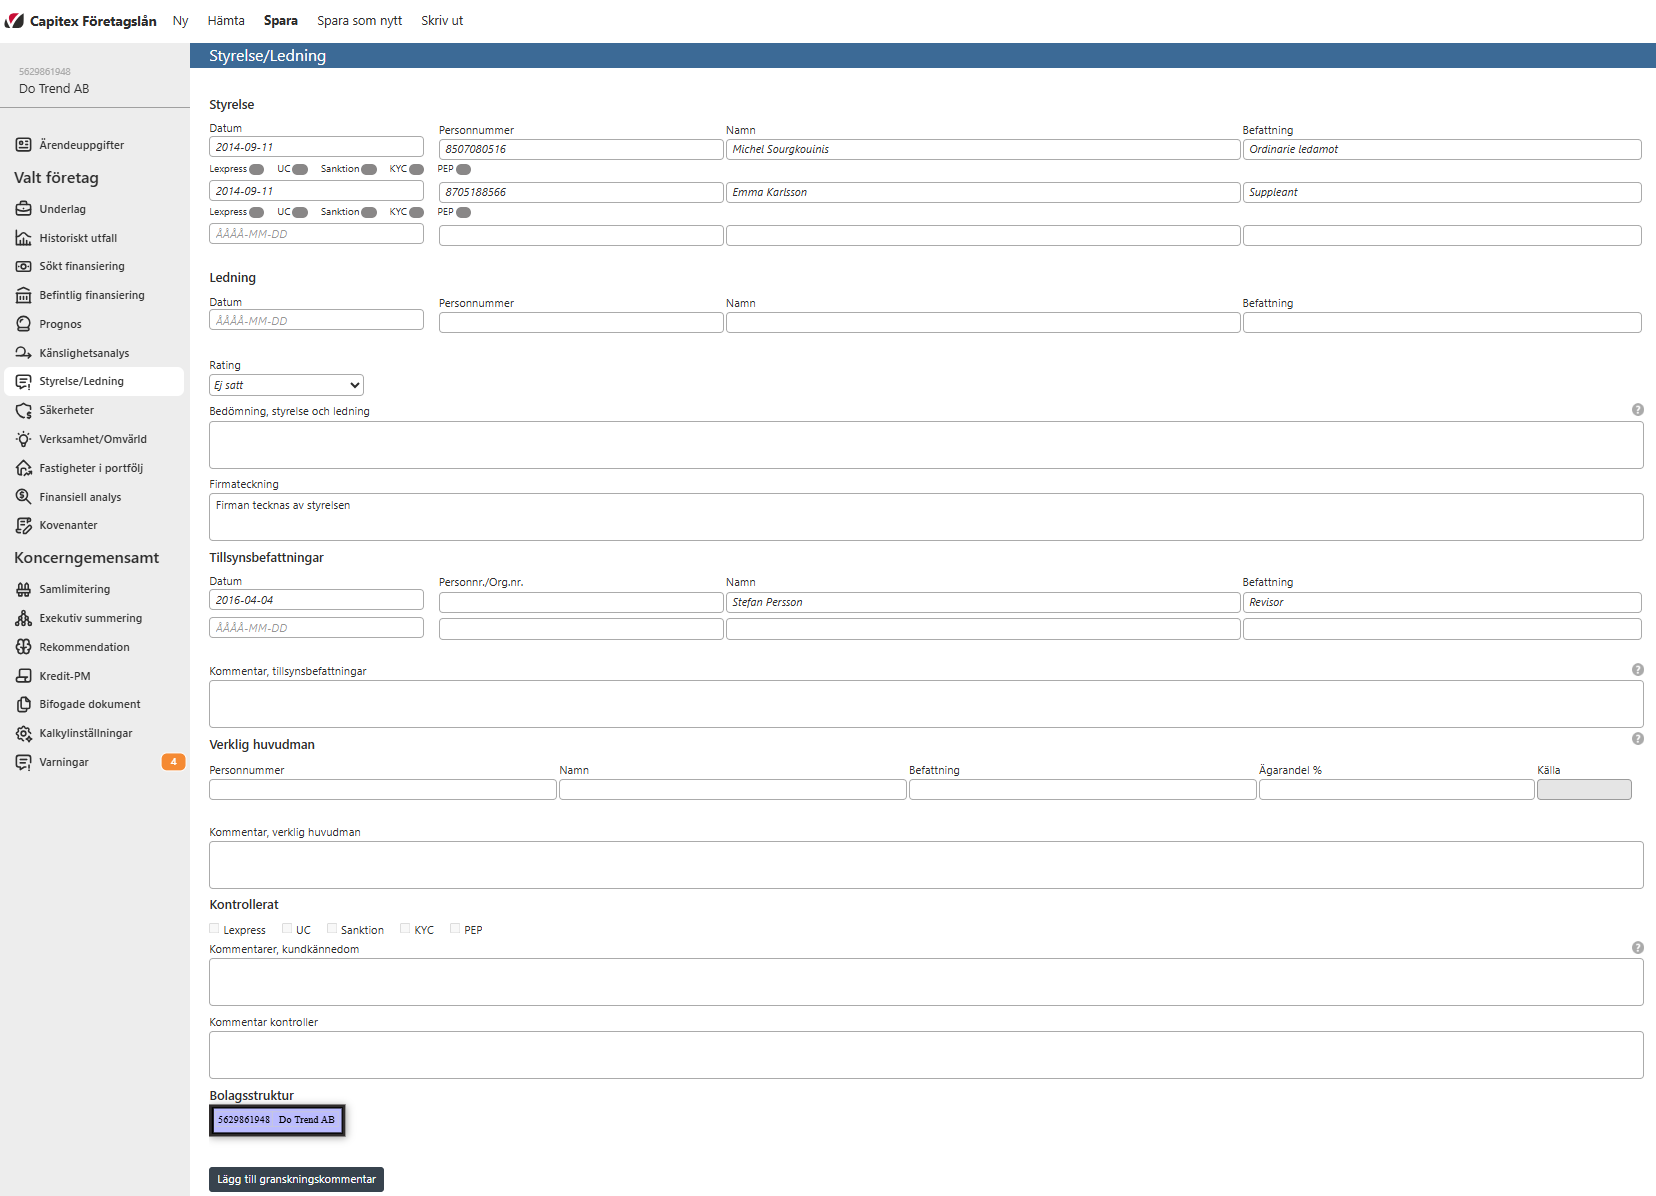
Task: Toggle UC for Emma Karlsson row
Action: [x=300, y=212]
